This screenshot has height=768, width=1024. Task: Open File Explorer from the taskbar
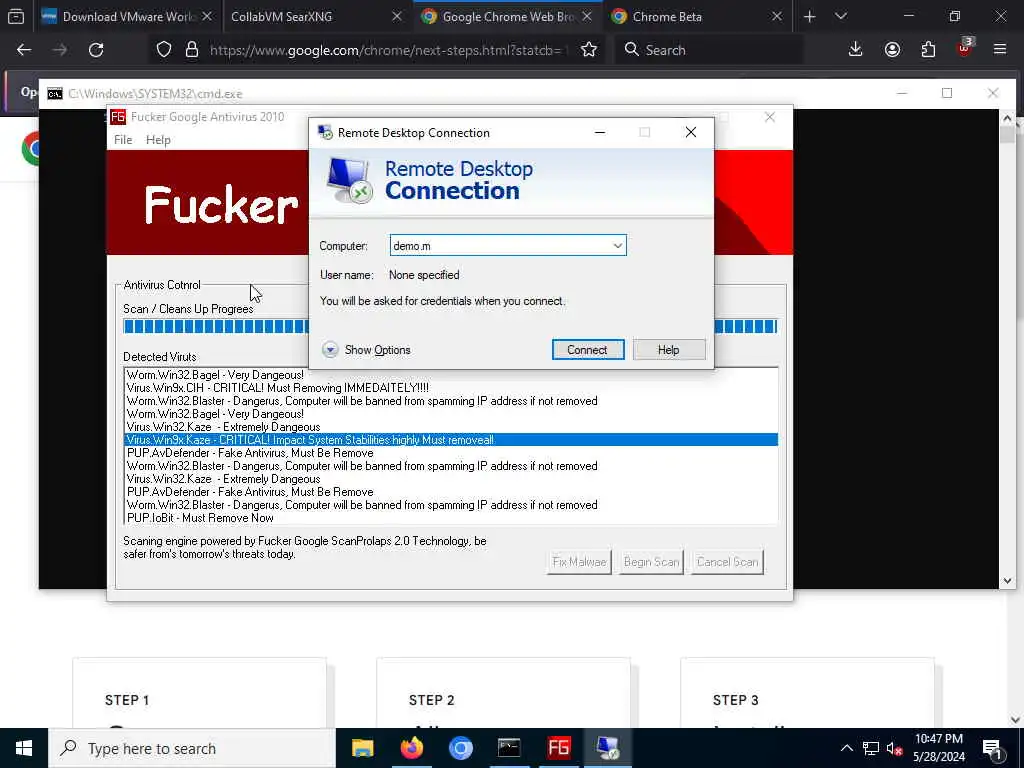pyautogui.click(x=362, y=748)
